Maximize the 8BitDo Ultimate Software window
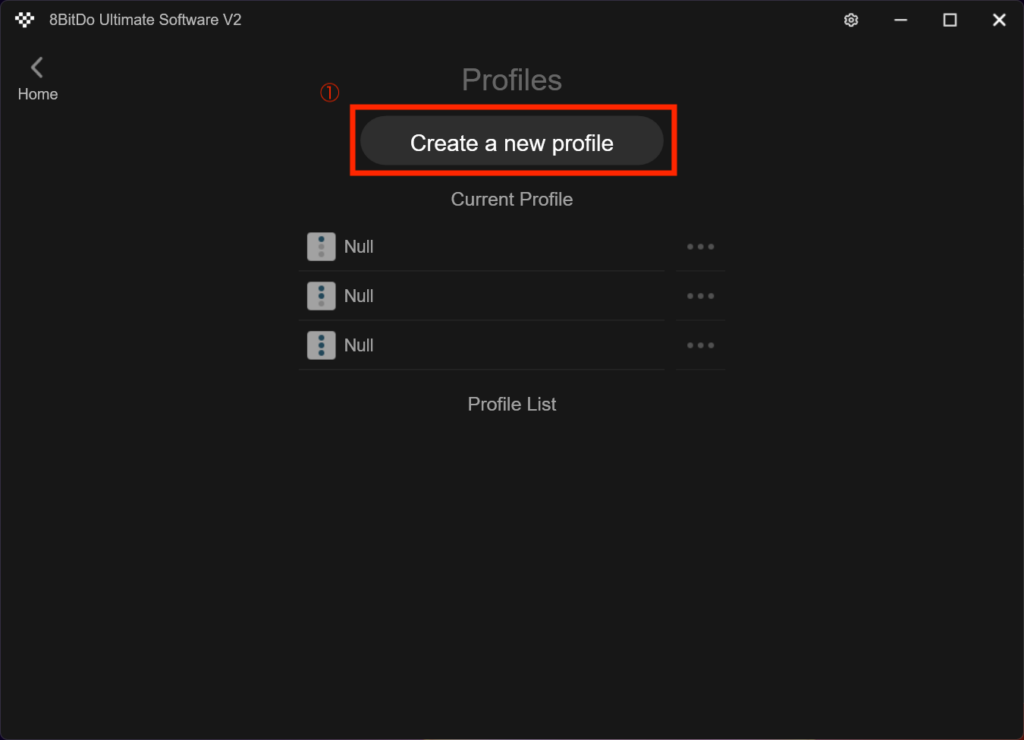Viewport: 1024px width, 740px height. click(x=950, y=20)
